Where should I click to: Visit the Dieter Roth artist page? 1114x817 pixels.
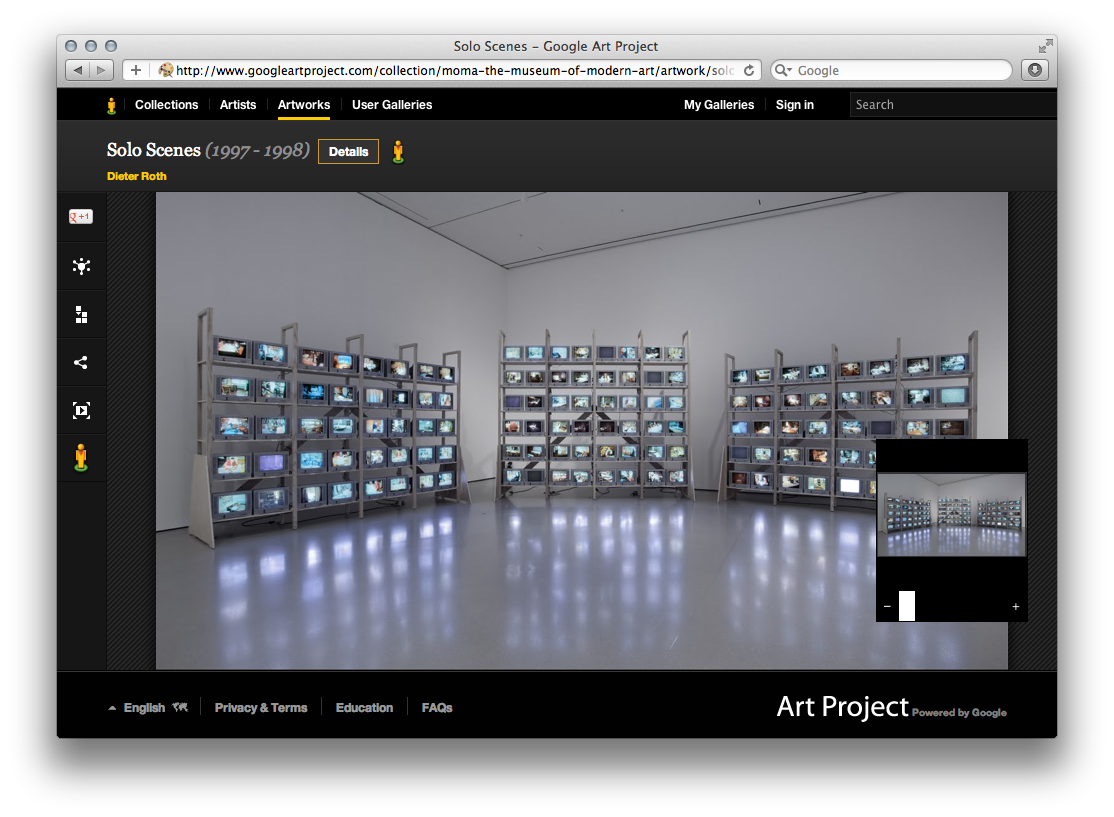[136, 176]
